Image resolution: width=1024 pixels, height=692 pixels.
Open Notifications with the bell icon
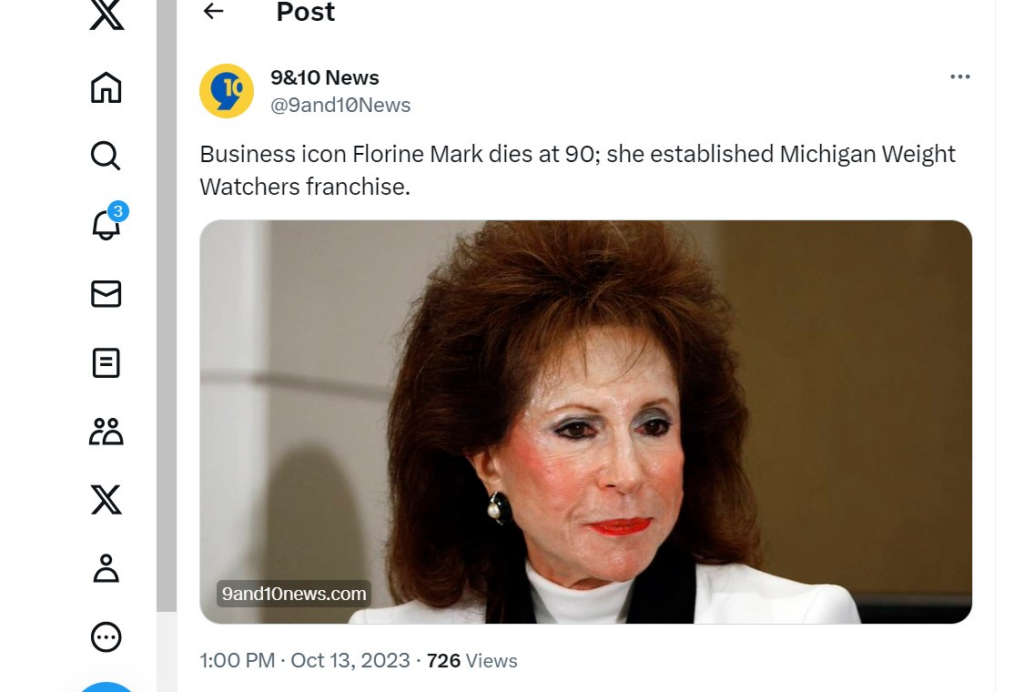(x=105, y=226)
